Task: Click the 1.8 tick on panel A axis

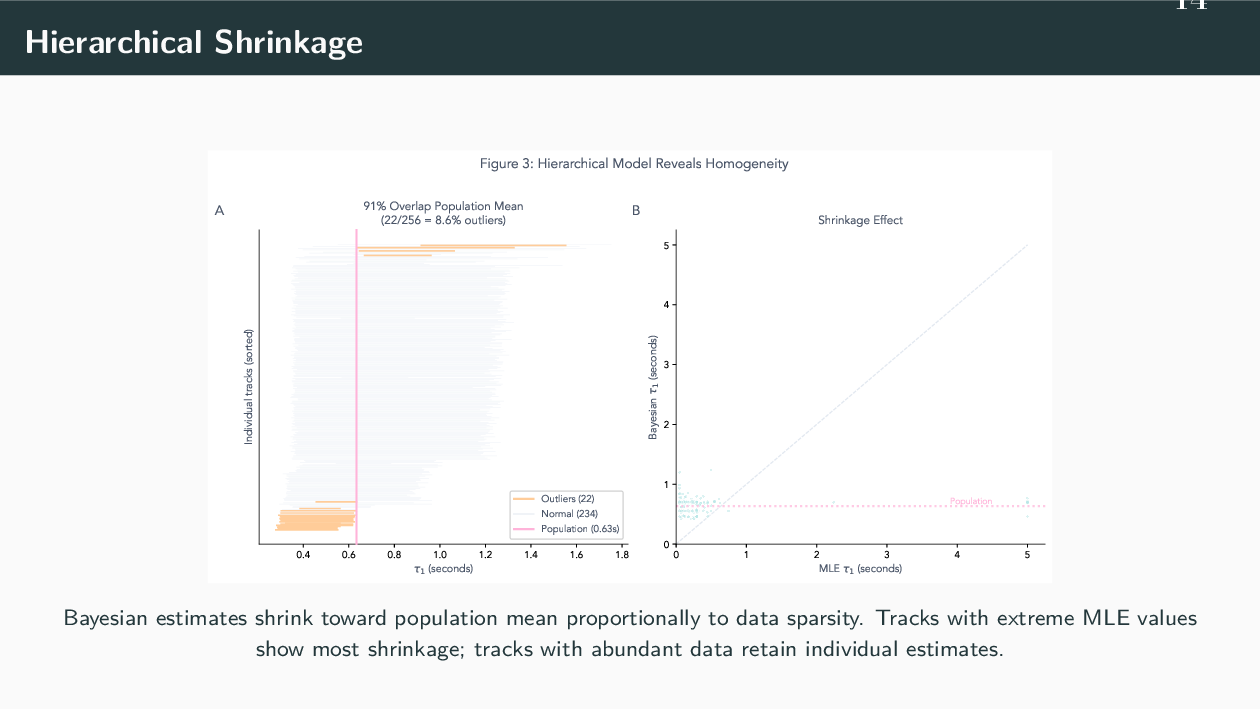Action: coord(622,554)
